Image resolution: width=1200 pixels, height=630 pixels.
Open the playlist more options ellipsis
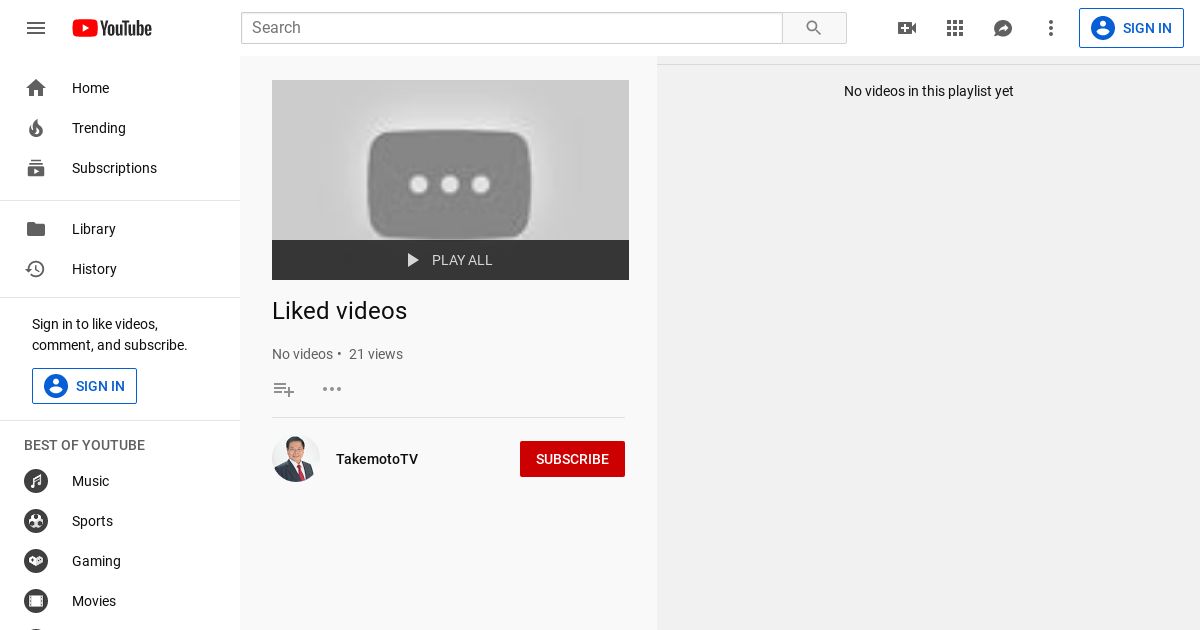332,389
